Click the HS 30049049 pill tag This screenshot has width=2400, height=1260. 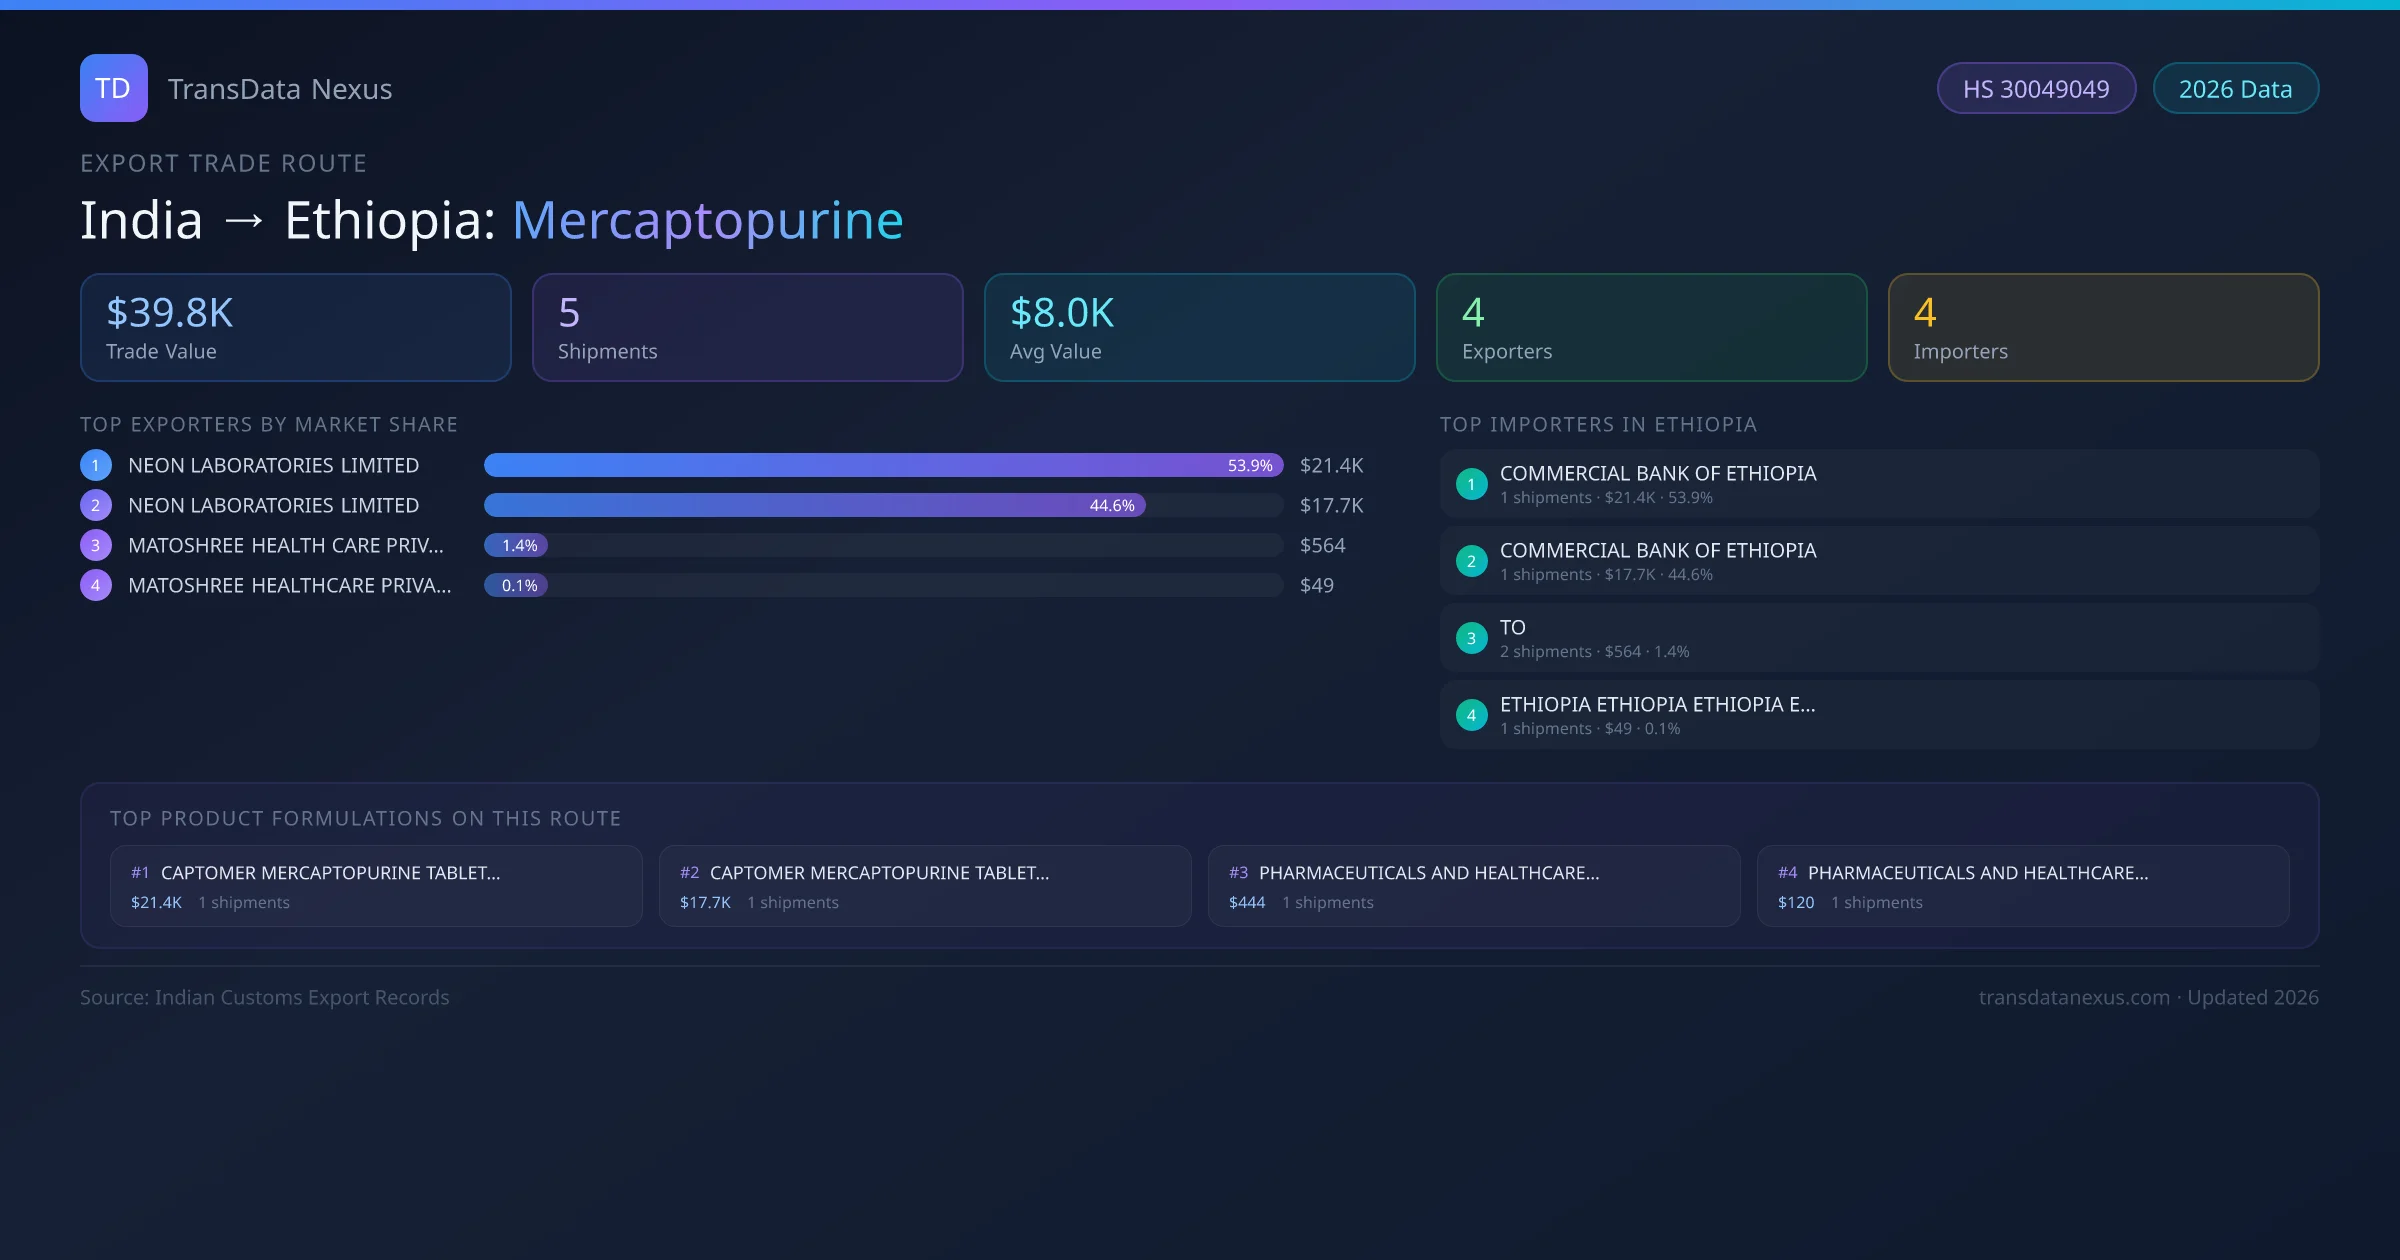tap(2036, 89)
